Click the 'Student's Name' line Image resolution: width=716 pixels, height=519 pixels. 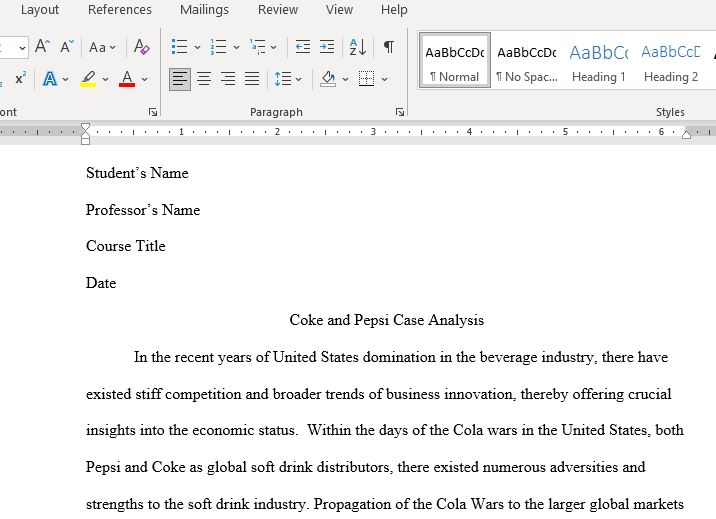[x=137, y=173]
